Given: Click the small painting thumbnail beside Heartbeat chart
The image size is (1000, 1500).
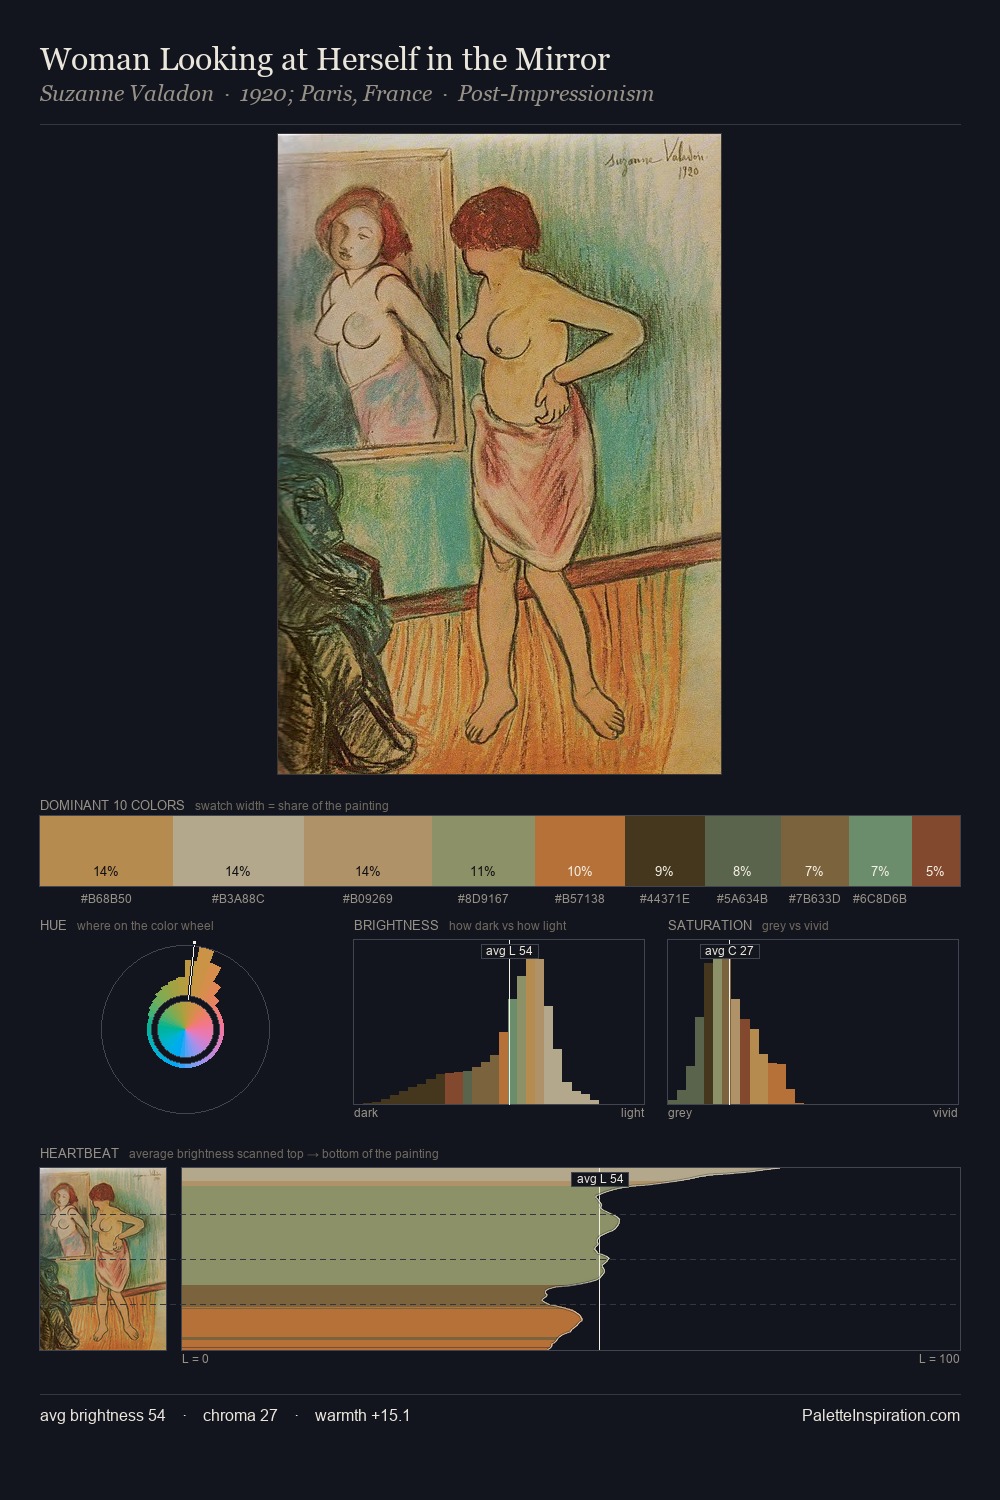Looking at the screenshot, I should coord(103,1259).
